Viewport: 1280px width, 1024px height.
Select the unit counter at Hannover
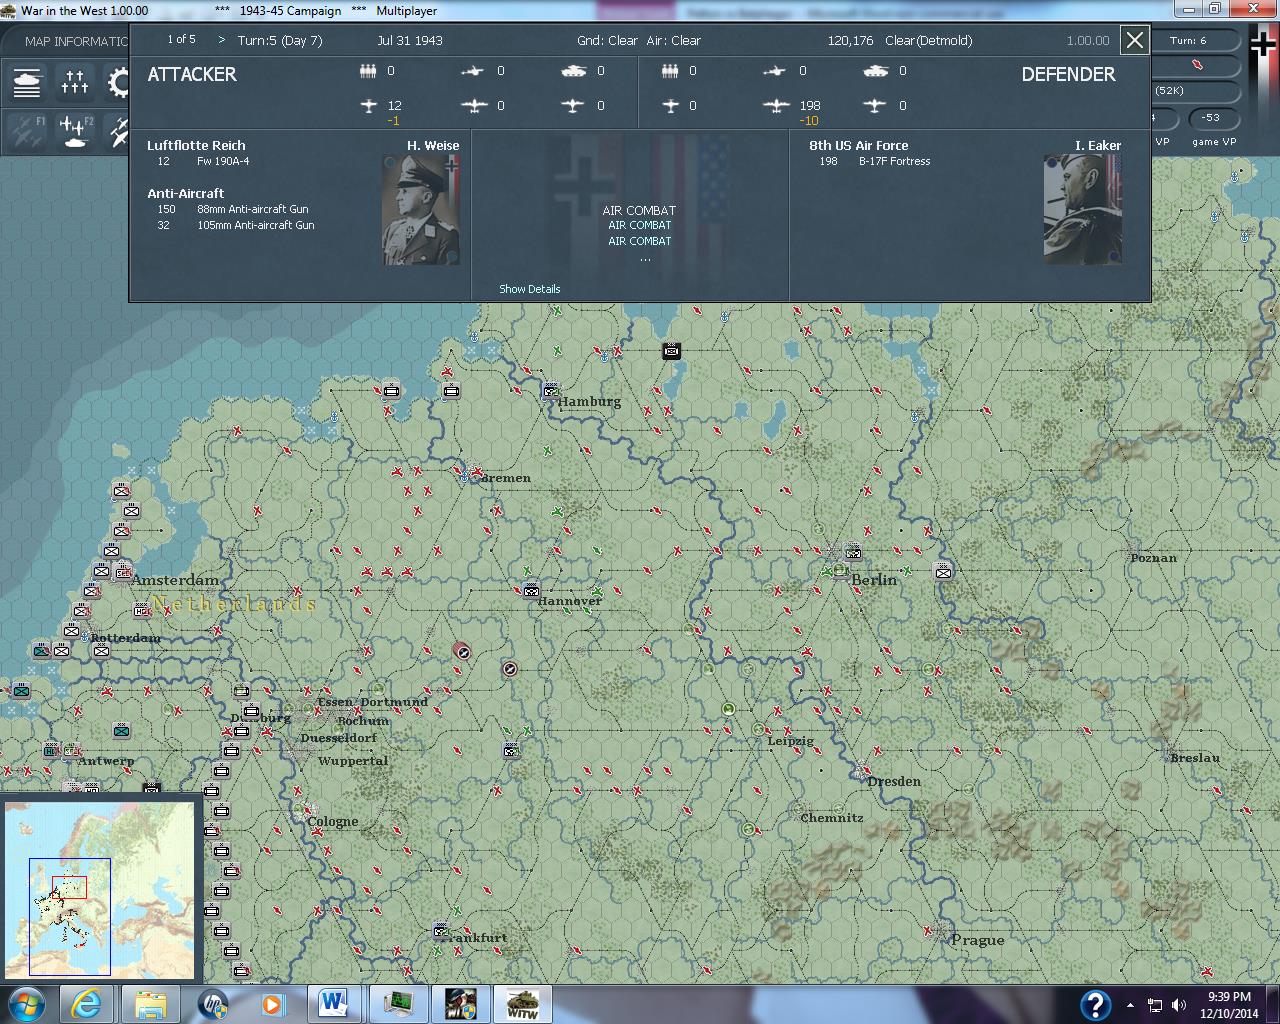point(531,590)
